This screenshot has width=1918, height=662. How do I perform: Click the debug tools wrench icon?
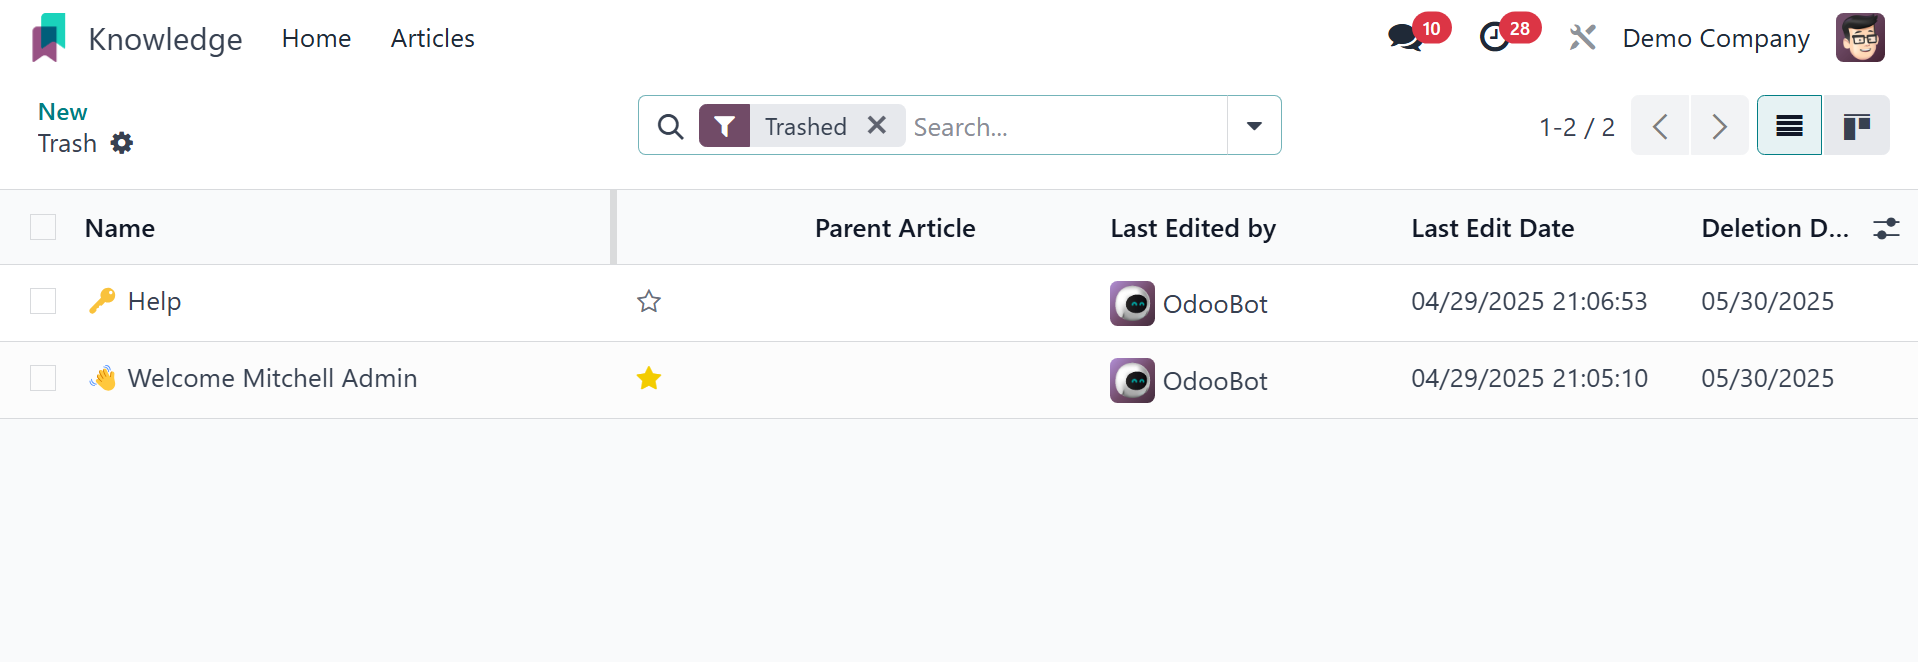pos(1582,38)
